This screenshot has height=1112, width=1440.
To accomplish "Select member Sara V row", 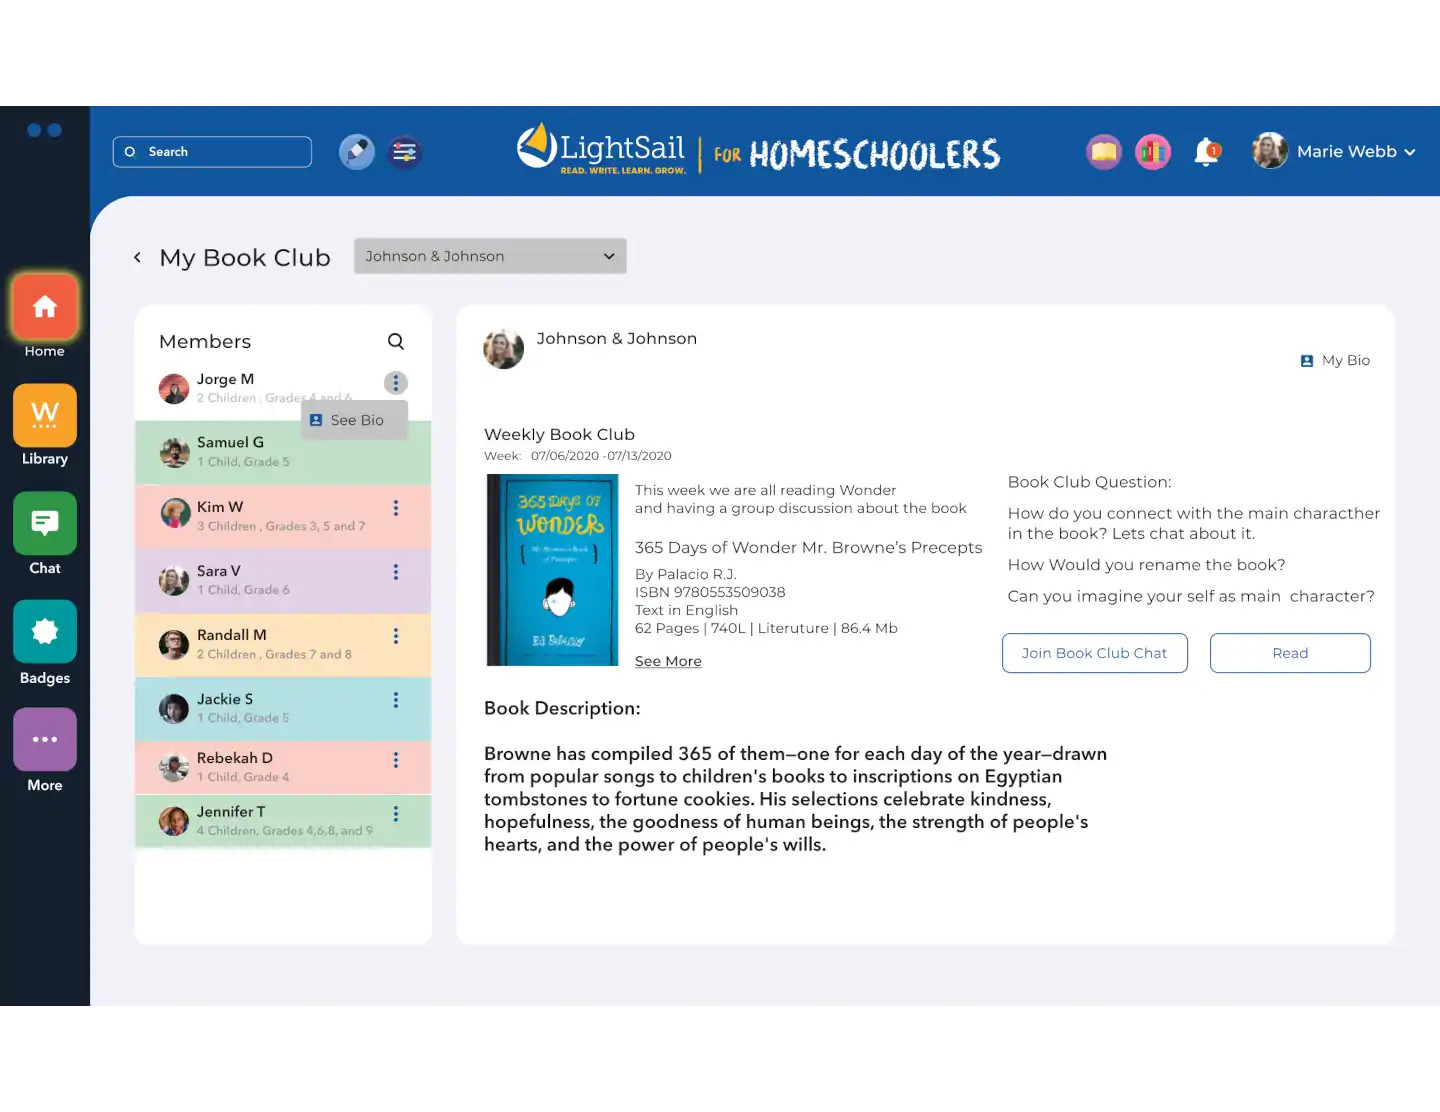I will 283,580.
